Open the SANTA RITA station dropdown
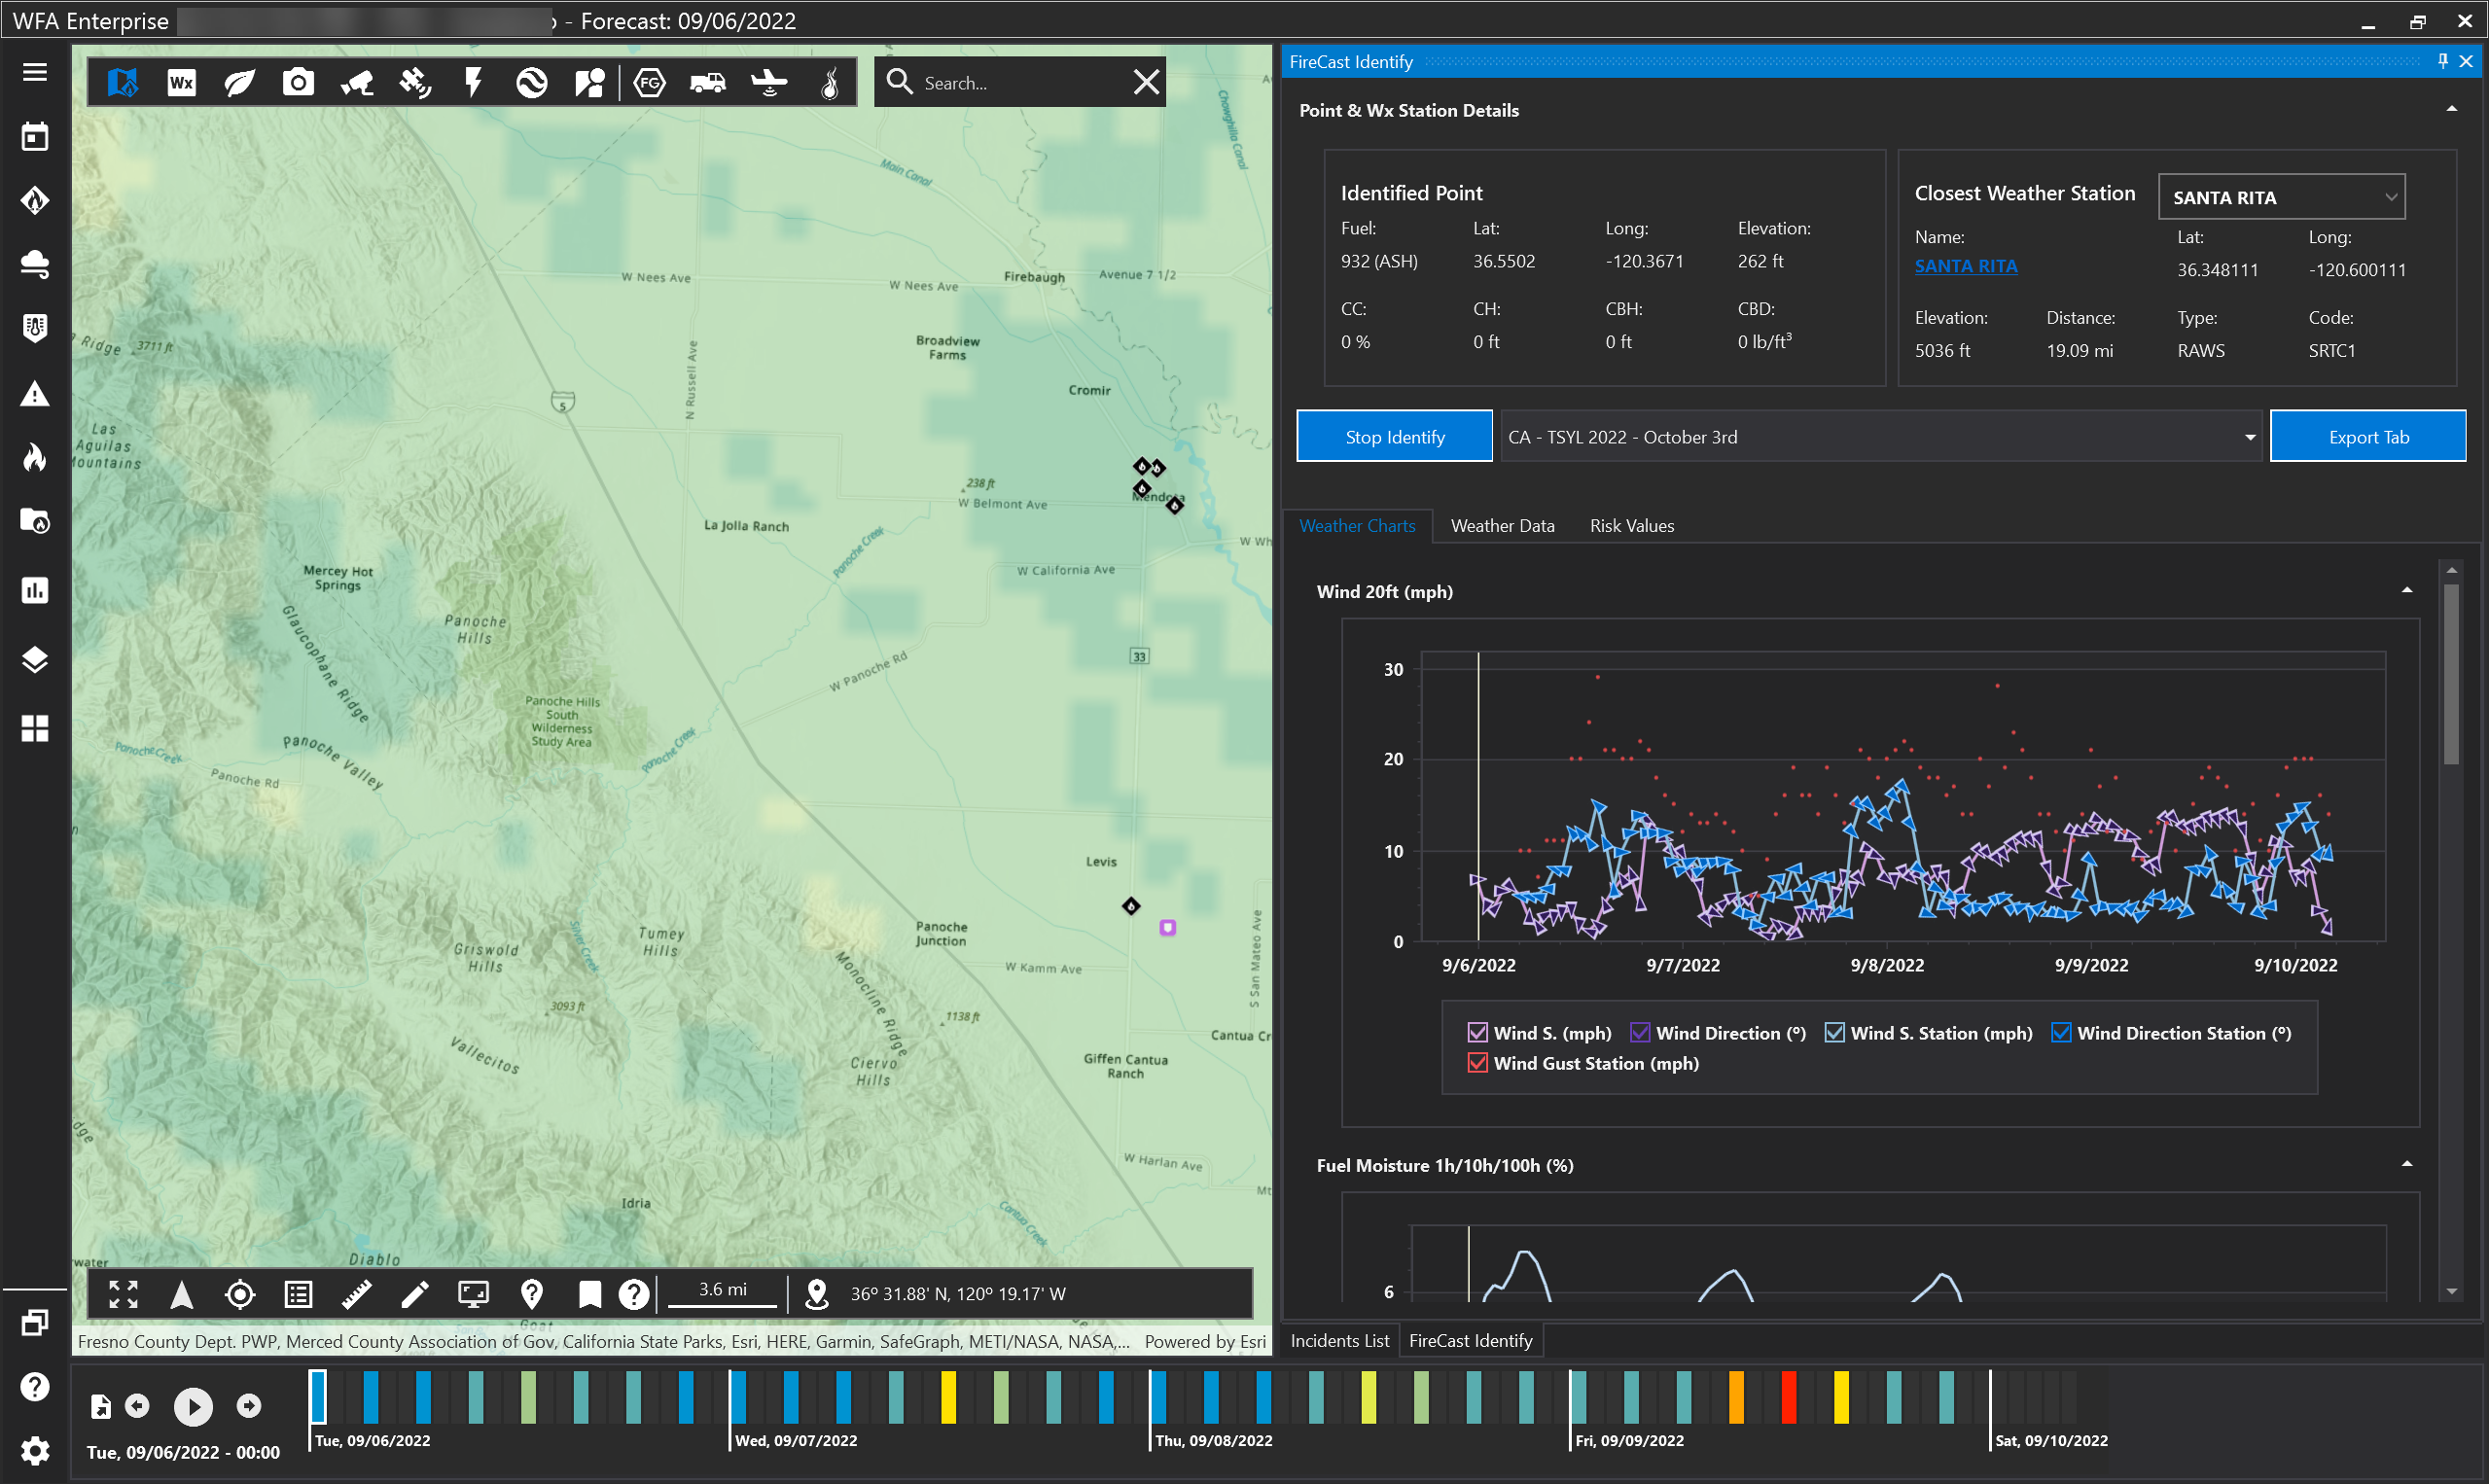The image size is (2489, 1484). point(2281,197)
